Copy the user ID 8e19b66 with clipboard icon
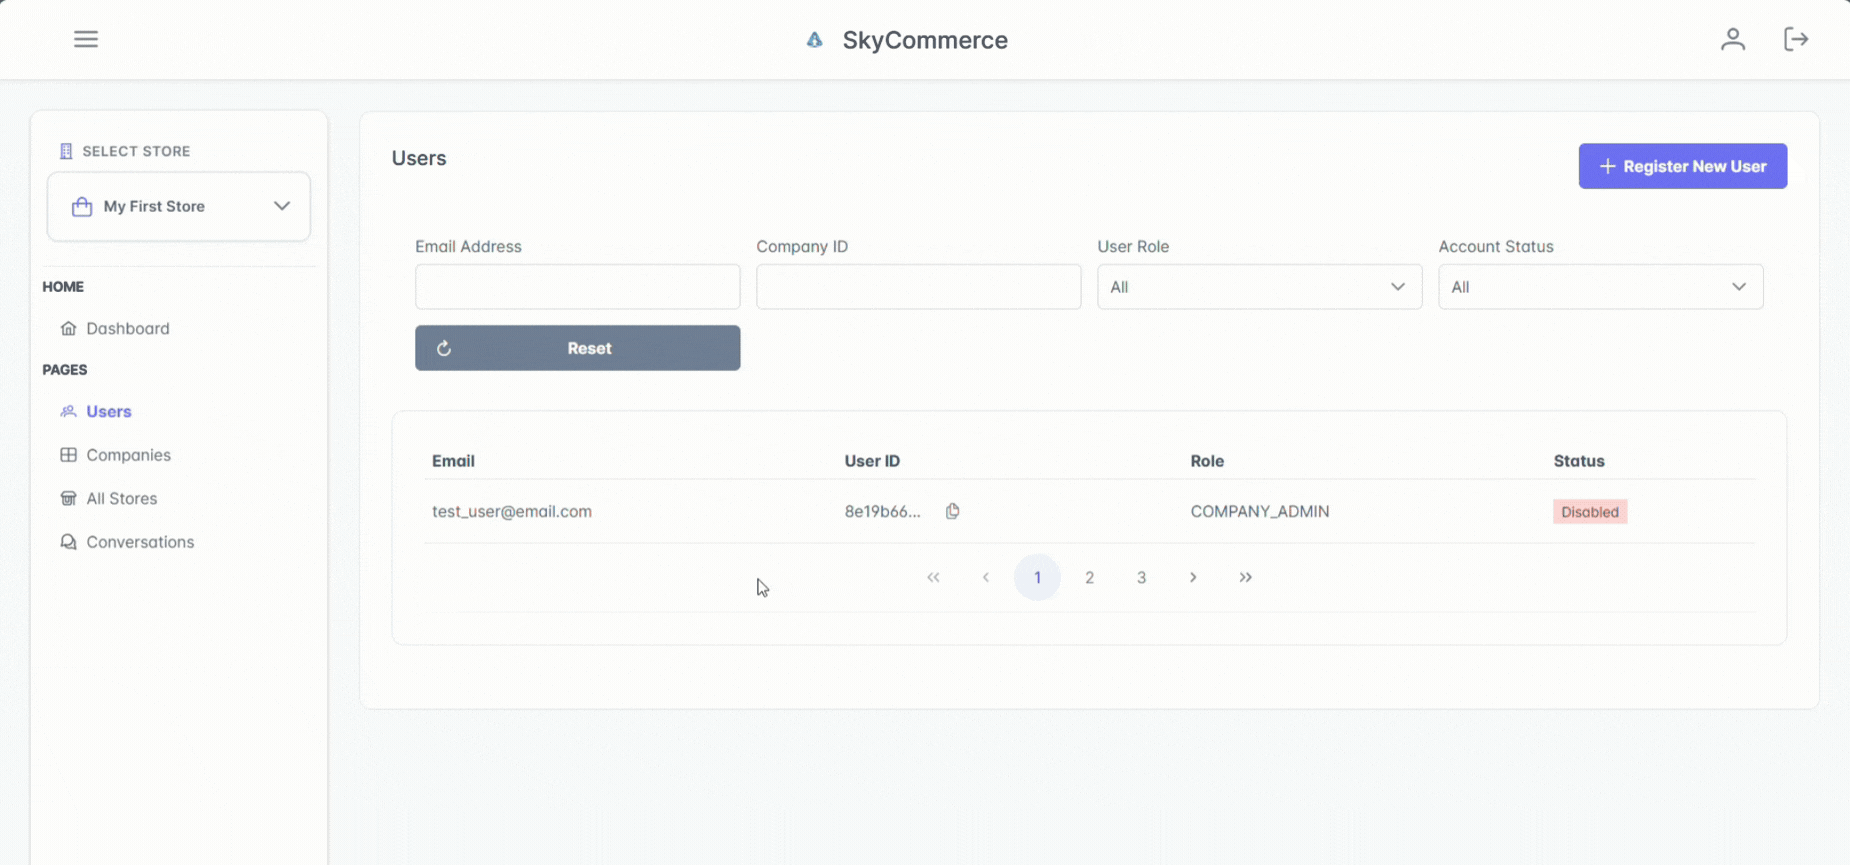The image size is (1850, 865). point(952,511)
